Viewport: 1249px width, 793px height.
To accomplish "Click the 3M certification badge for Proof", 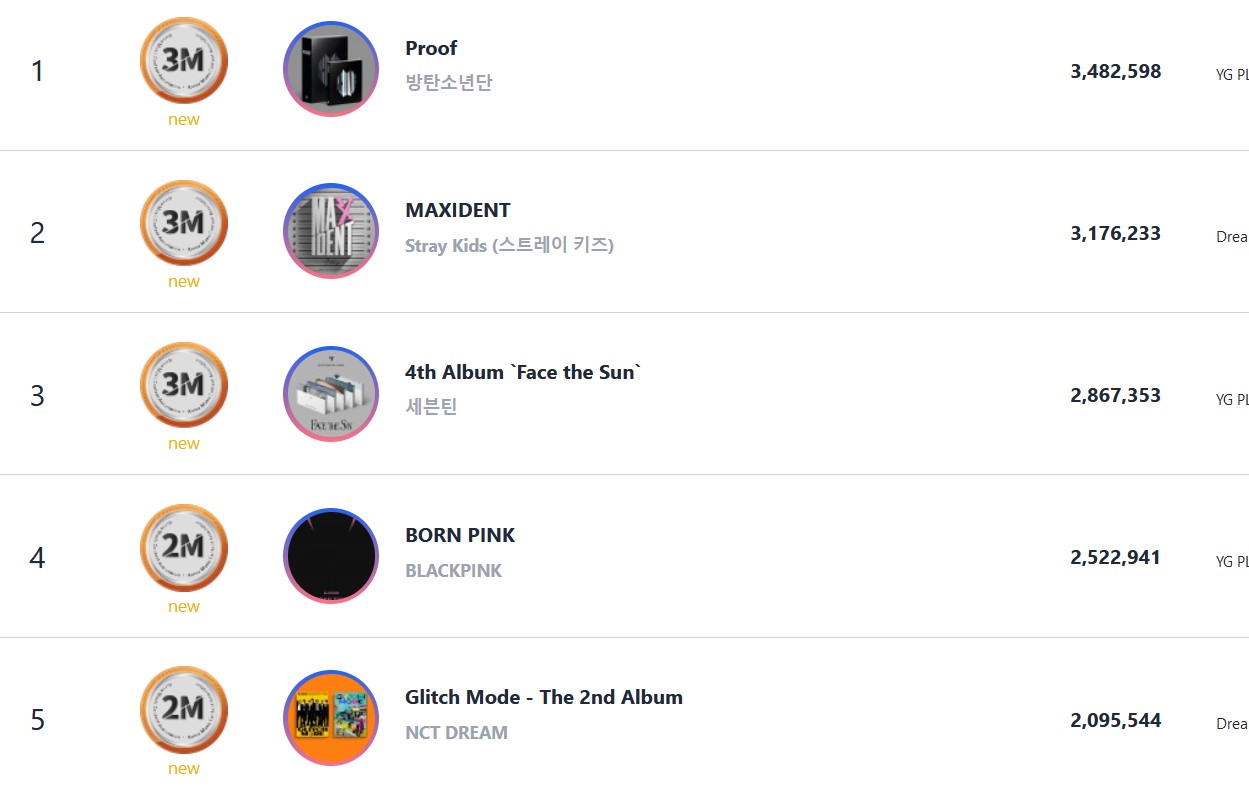I will pyautogui.click(x=184, y=61).
